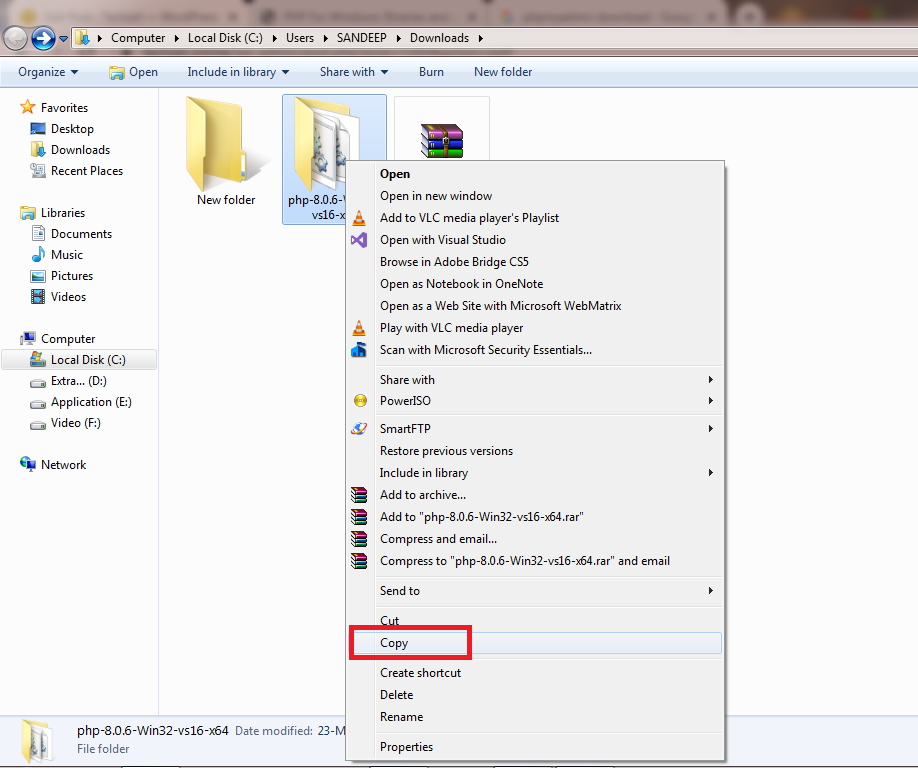
Task: Click the Back navigation arrow button
Action: click(15, 38)
